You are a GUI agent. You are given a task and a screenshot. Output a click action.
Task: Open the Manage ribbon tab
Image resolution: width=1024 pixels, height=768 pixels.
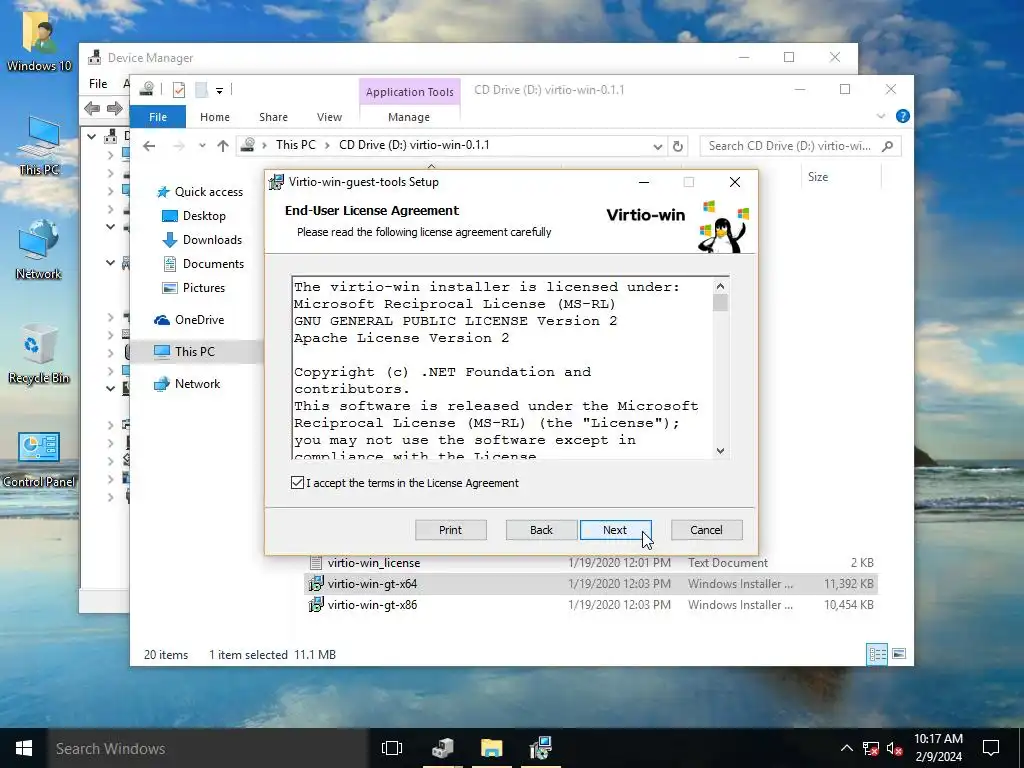(x=409, y=117)
